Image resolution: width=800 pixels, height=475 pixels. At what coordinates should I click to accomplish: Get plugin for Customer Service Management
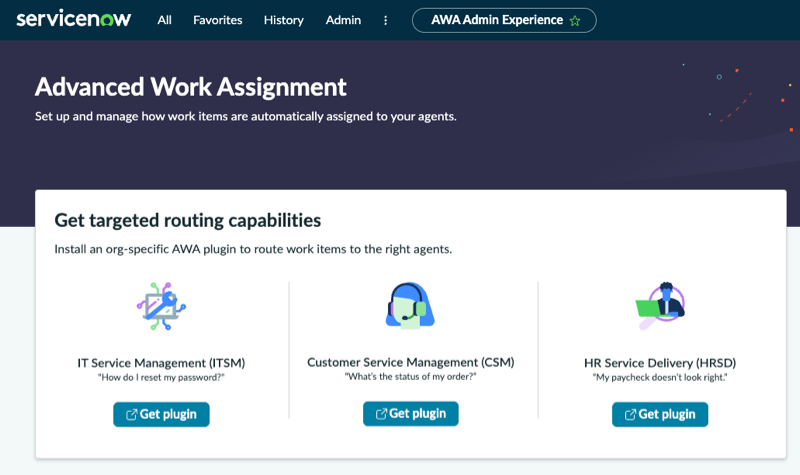(411, 414)
